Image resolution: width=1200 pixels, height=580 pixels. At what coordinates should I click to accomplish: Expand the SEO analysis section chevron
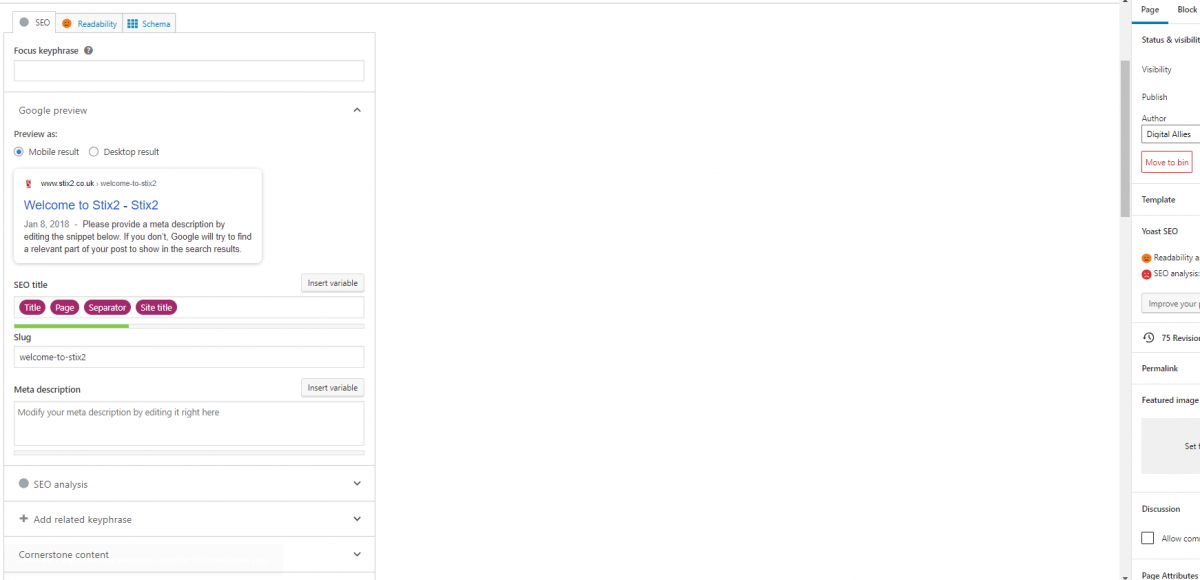357,483
